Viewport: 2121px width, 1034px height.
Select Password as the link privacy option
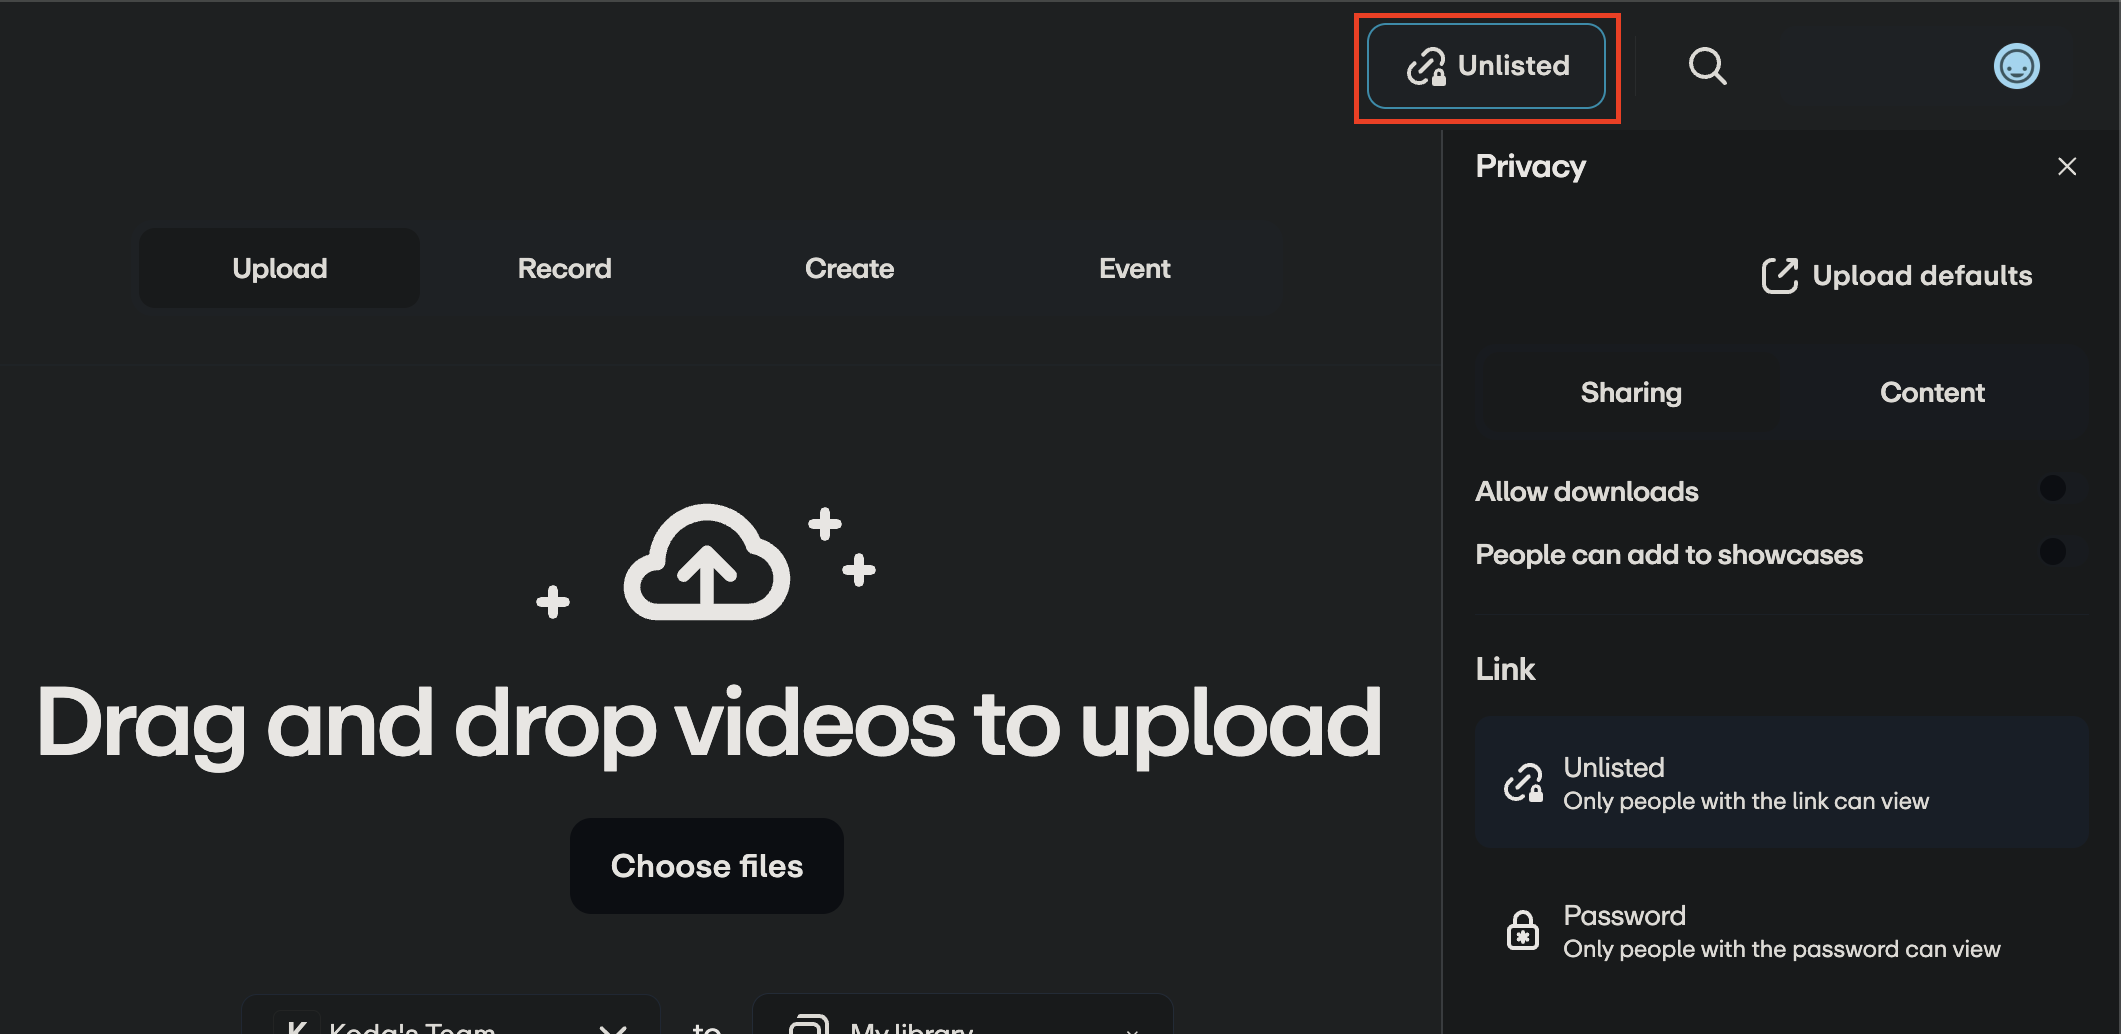1781,929
